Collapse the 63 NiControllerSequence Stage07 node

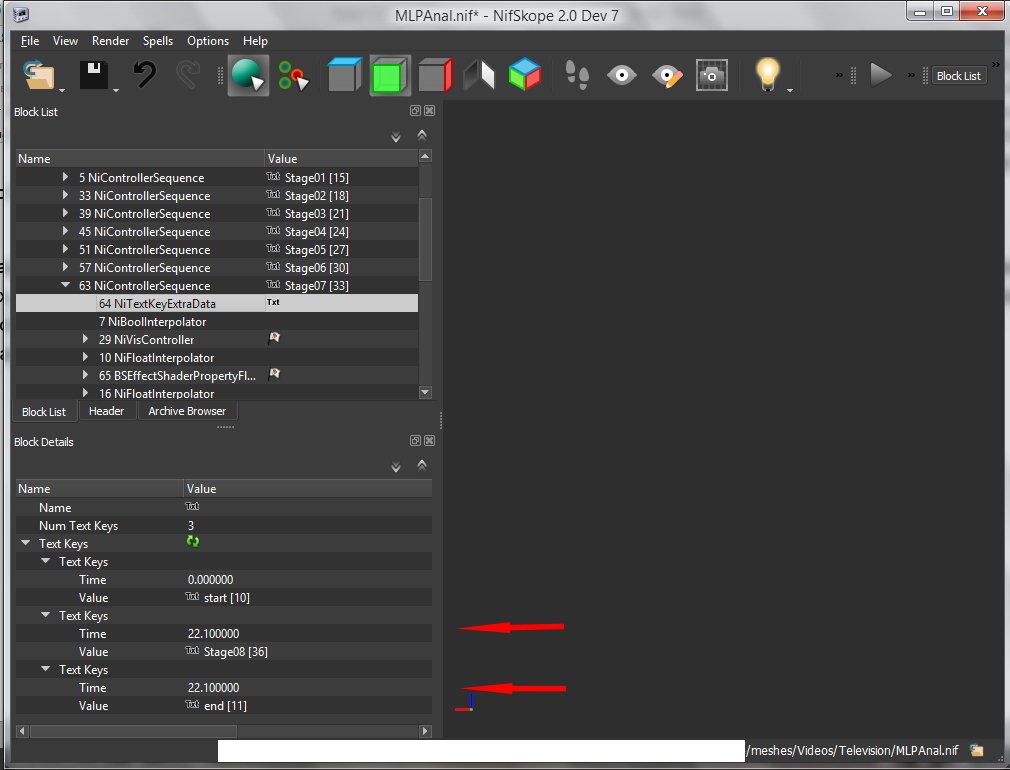66,286
